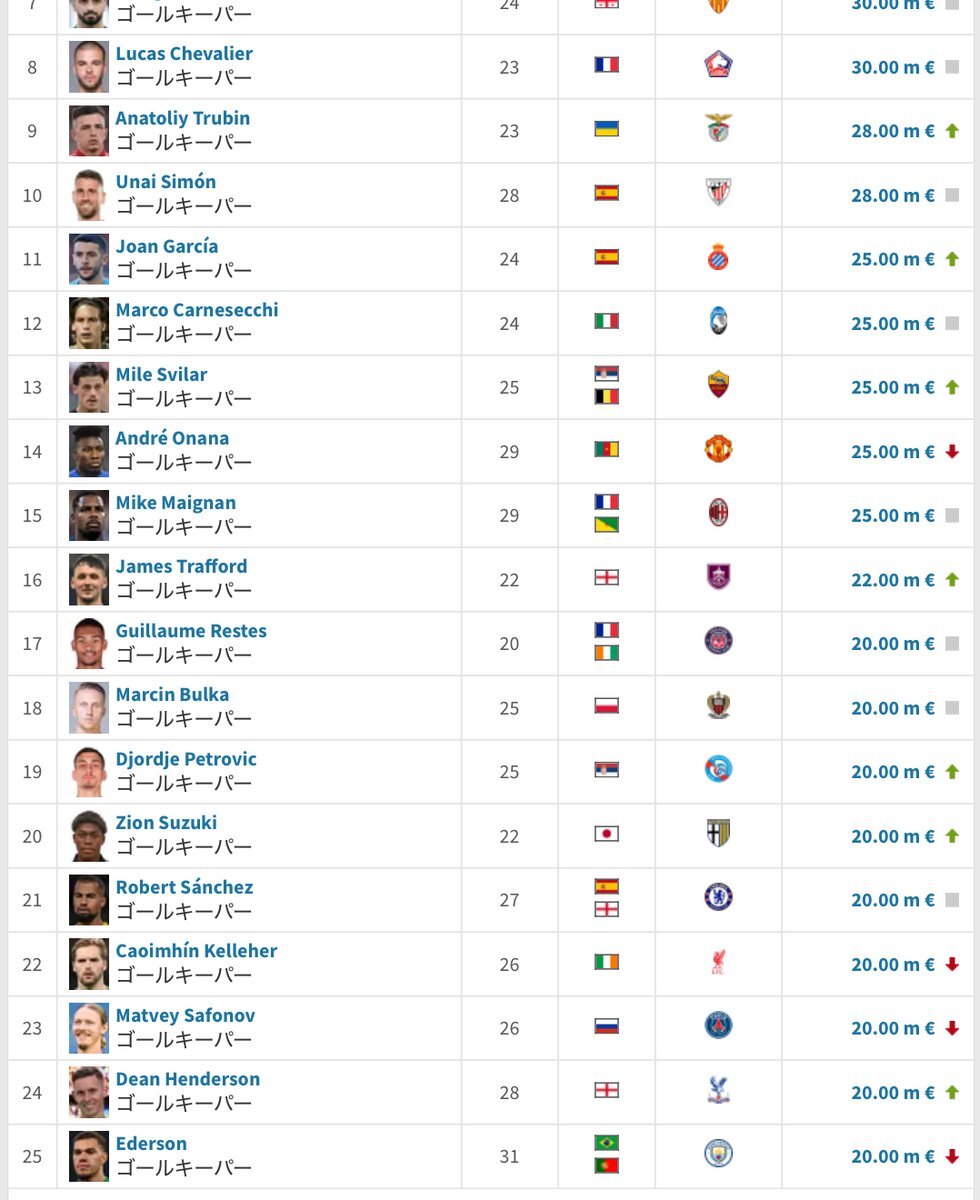
Task: Open Joan García player profile link
Action: tap(167, 246)
